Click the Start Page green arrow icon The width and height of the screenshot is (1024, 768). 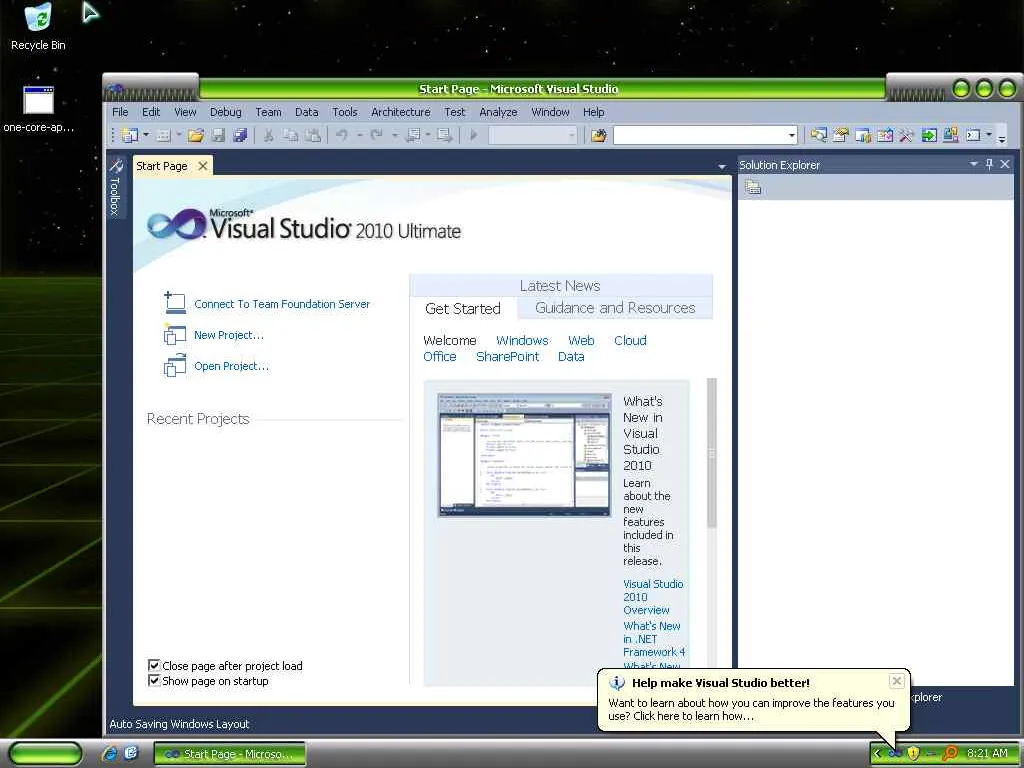click(929, 135)
